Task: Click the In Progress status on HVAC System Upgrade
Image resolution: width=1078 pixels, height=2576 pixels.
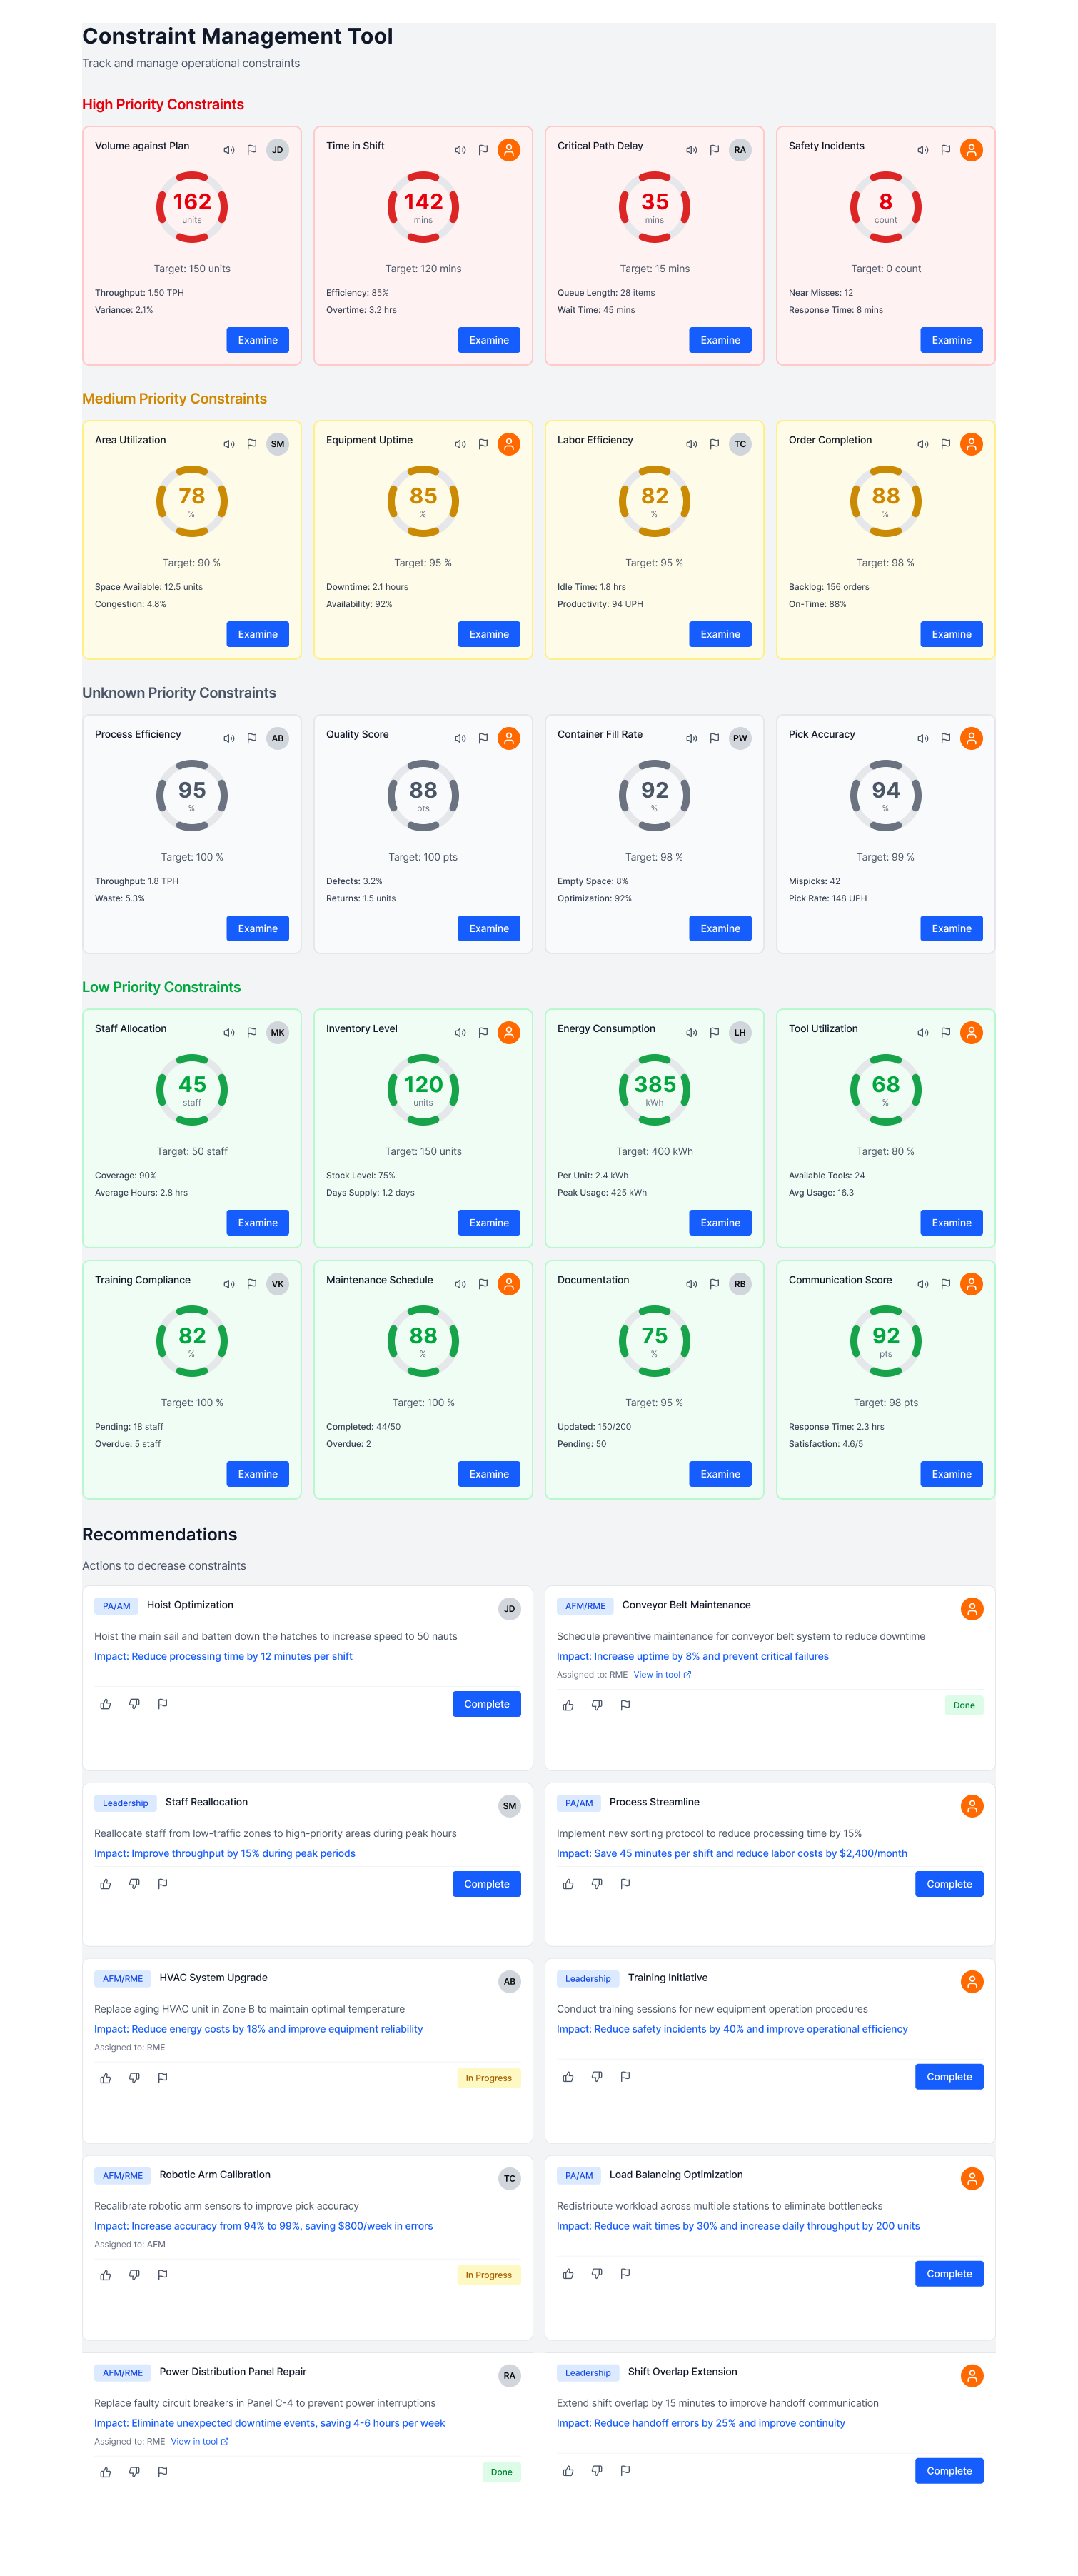Action: coord(488,2078)
